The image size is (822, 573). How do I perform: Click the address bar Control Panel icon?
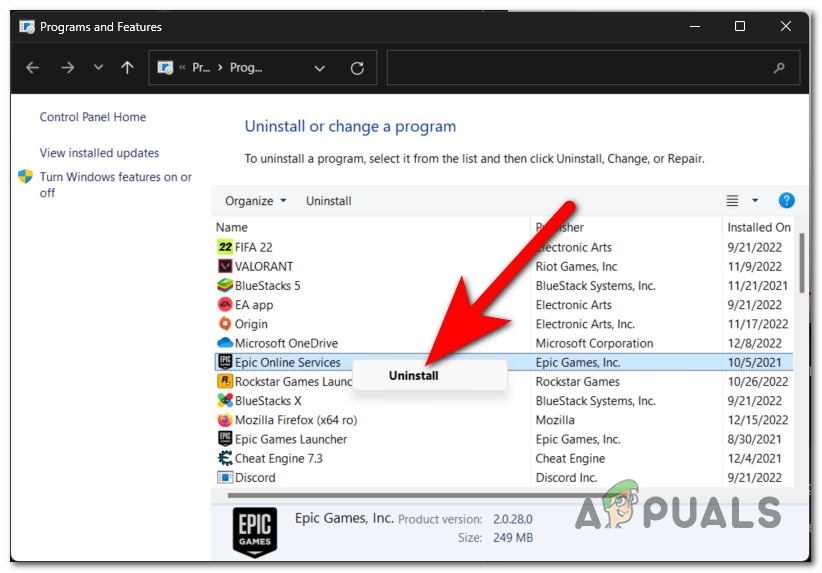[165, 68]
